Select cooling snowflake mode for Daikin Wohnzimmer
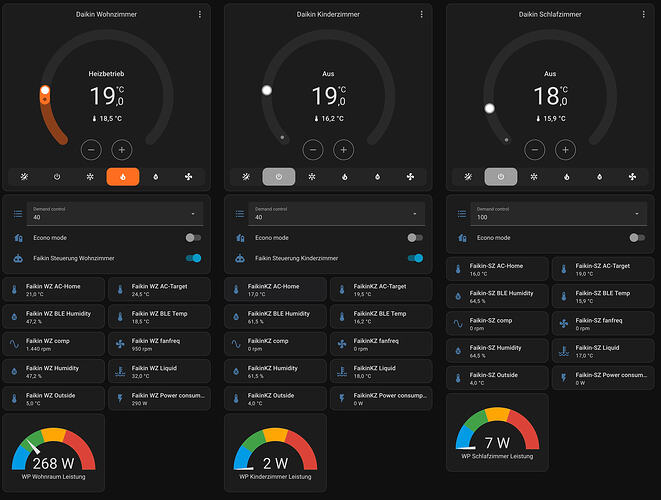The height and width of the screenshot is (500, 661). (x=90, y=177)
